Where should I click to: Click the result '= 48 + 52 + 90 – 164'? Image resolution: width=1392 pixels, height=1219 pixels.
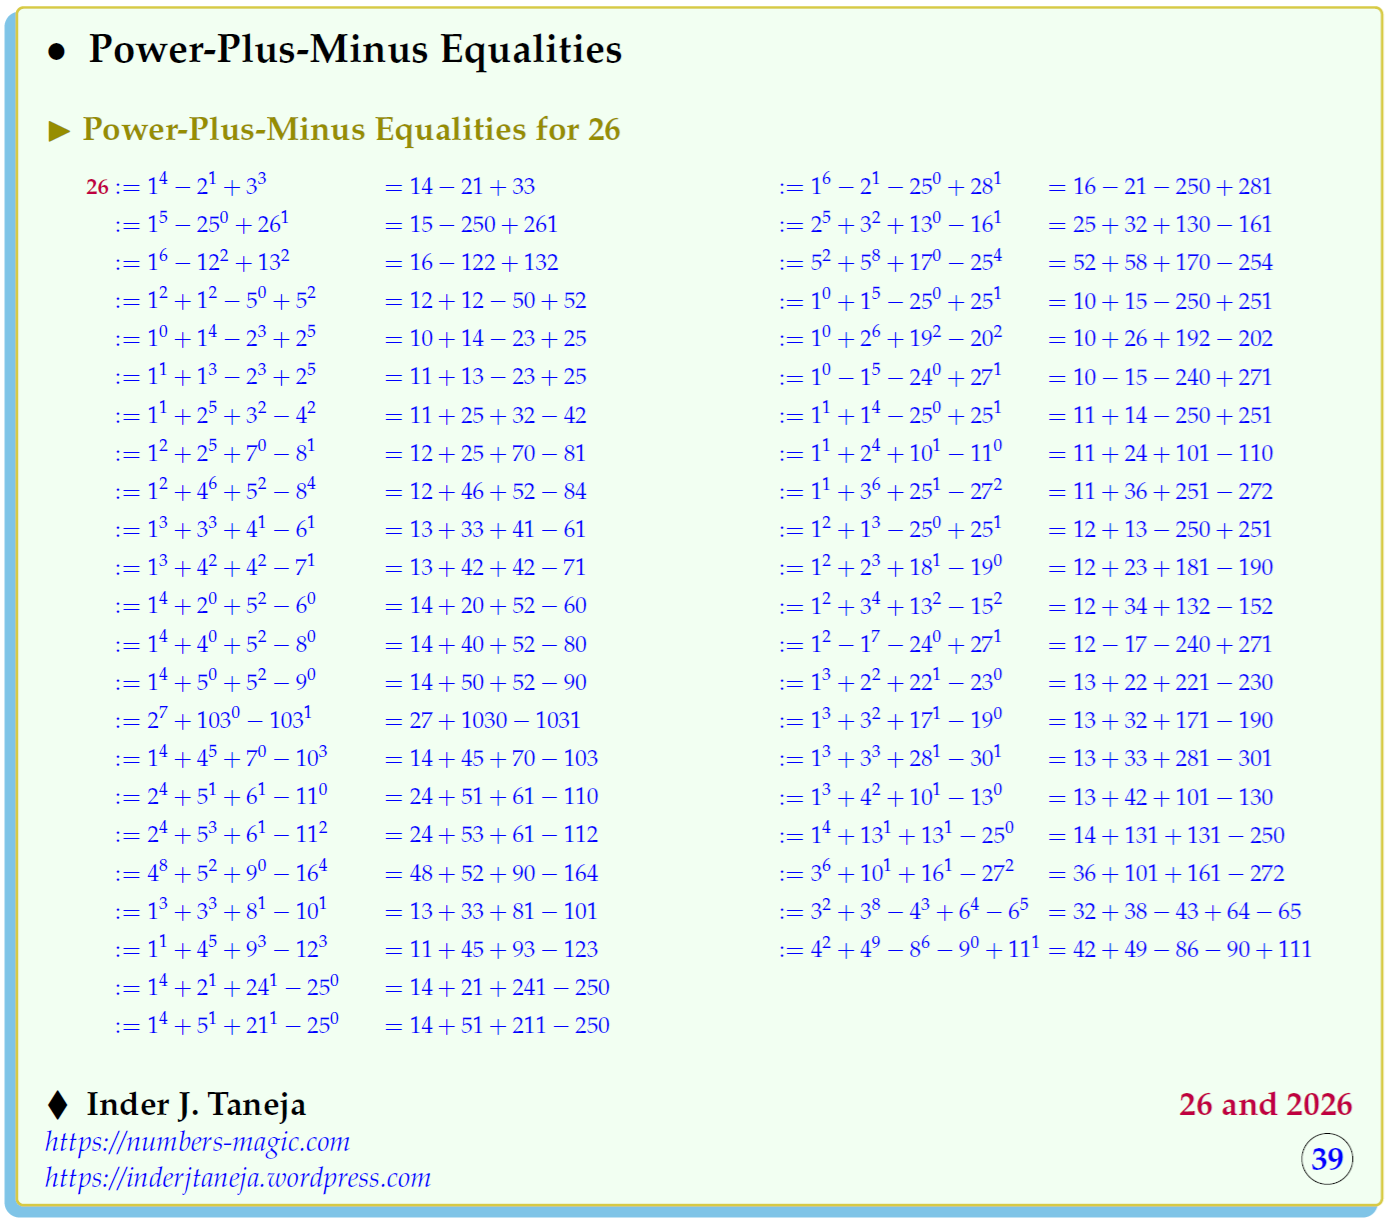point(491,873)
